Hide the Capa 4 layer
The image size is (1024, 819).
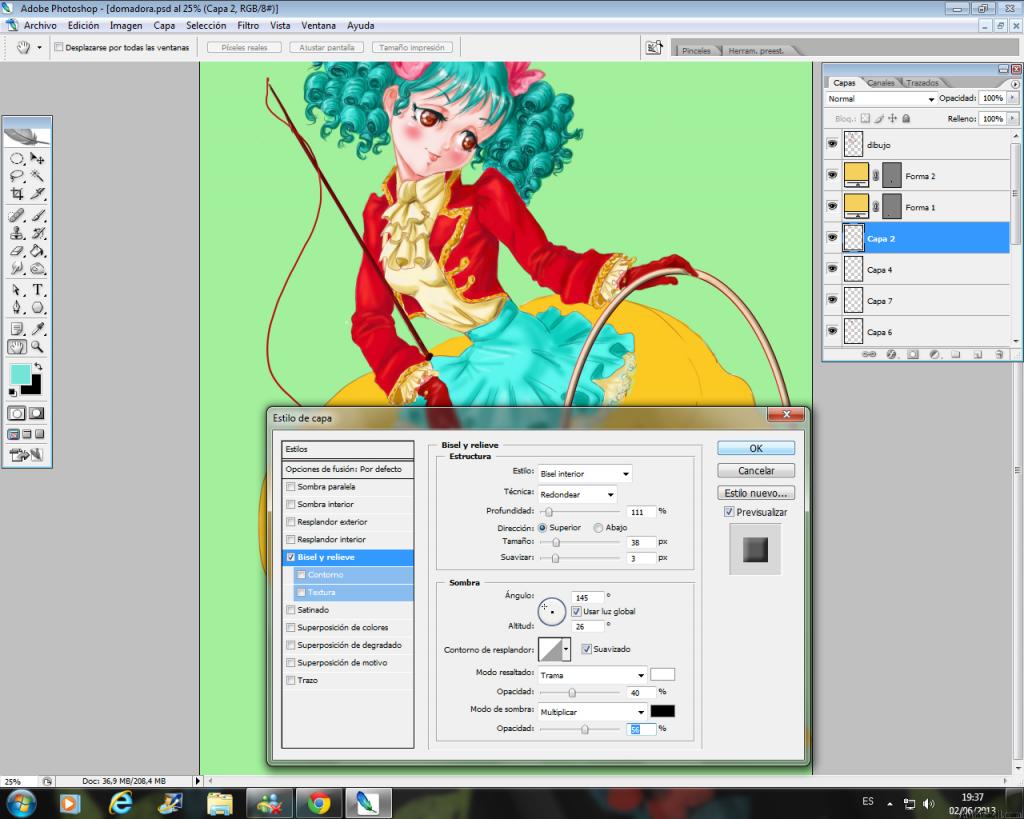[832, 269]
